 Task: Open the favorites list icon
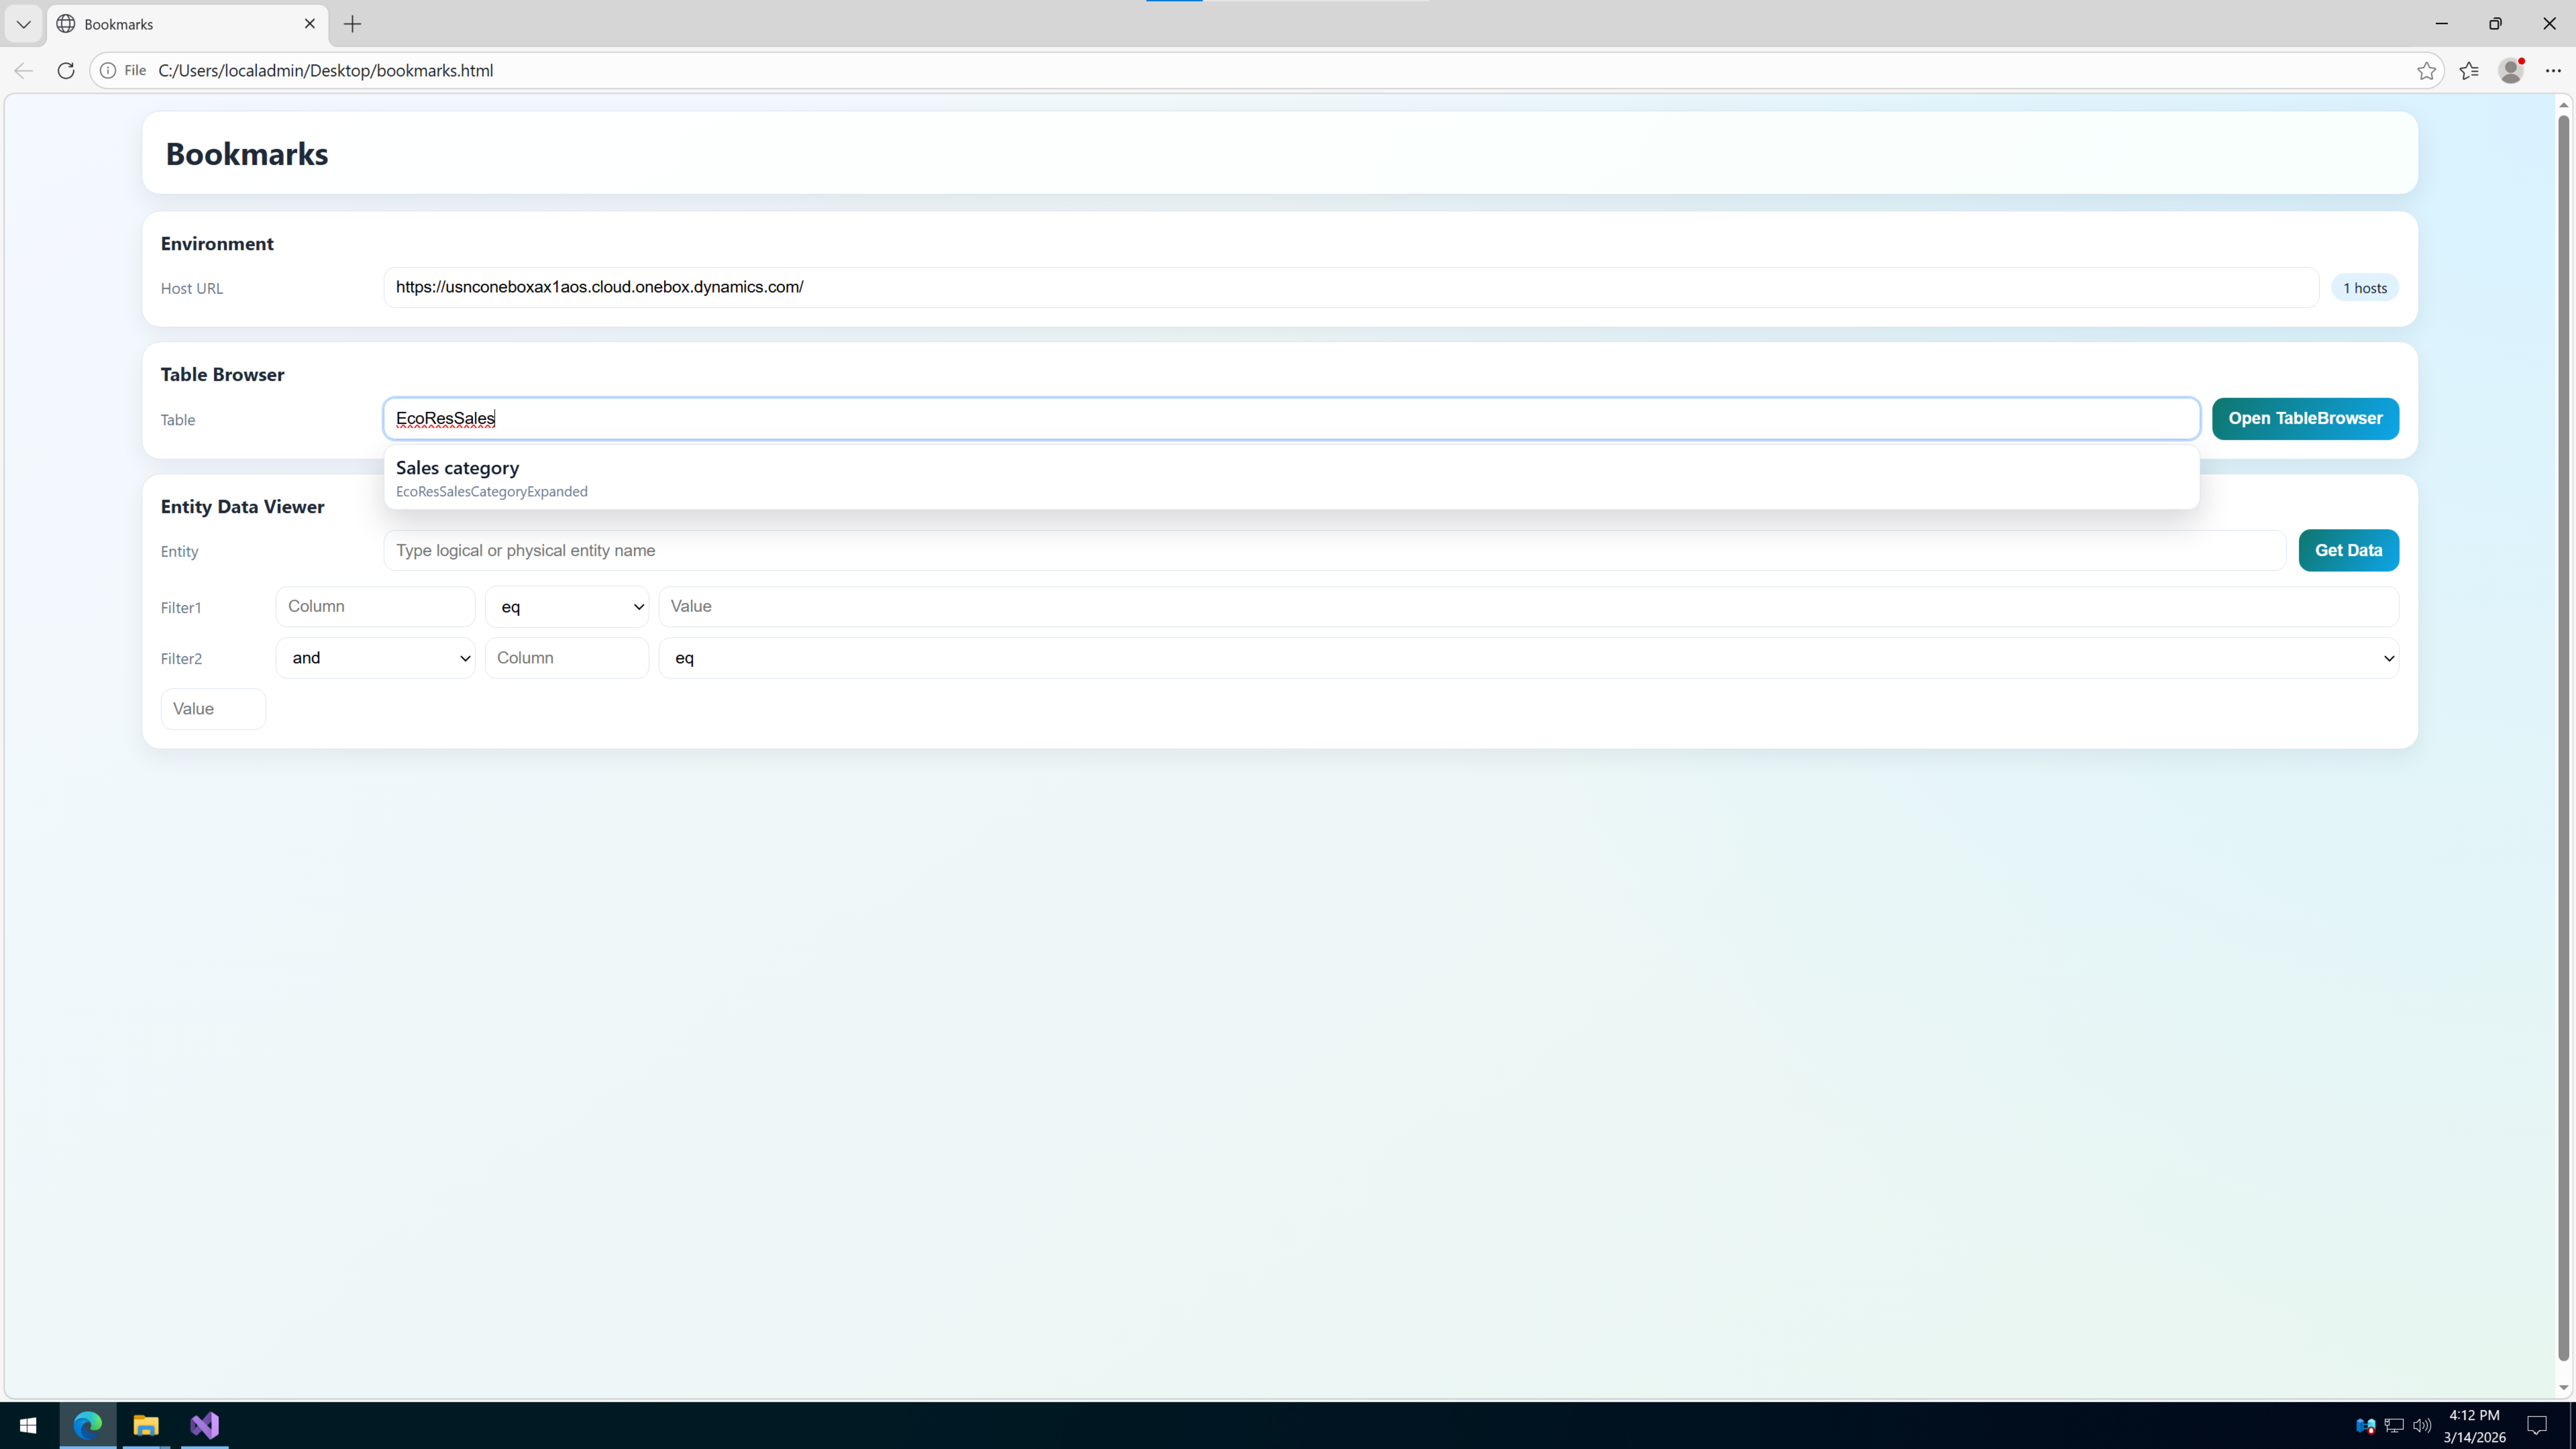click(x=2469, y=70)
